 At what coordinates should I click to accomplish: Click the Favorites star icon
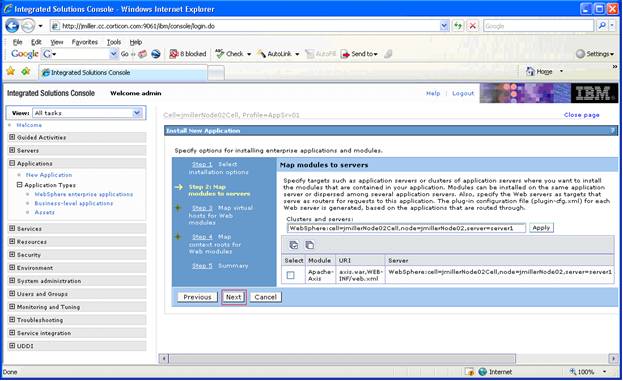(x=10, y=72)
